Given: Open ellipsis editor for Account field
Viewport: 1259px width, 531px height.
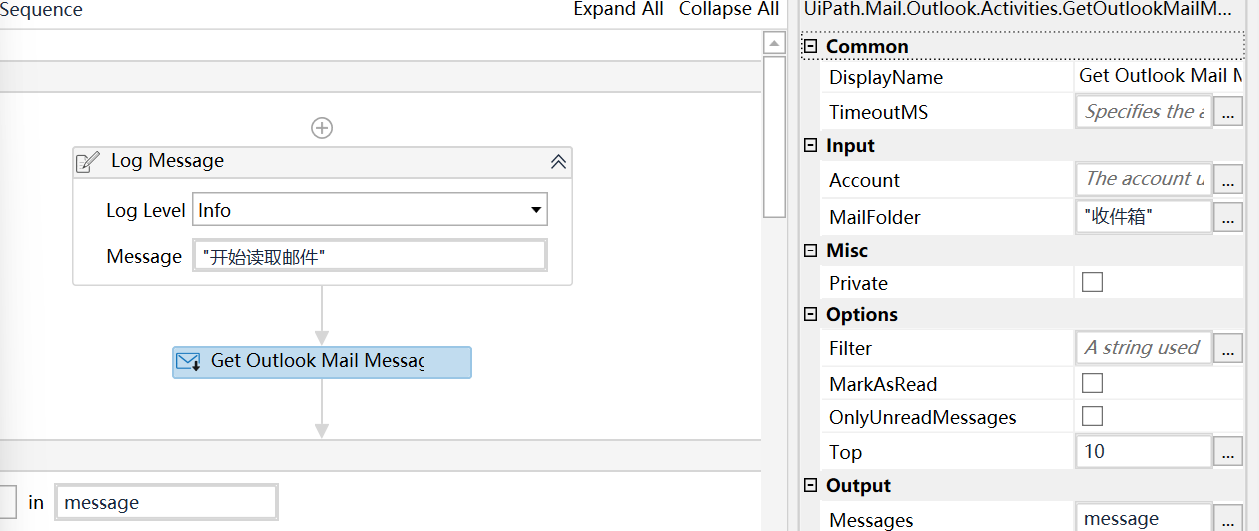Looking at the screenshot, I should (1228, 181).
